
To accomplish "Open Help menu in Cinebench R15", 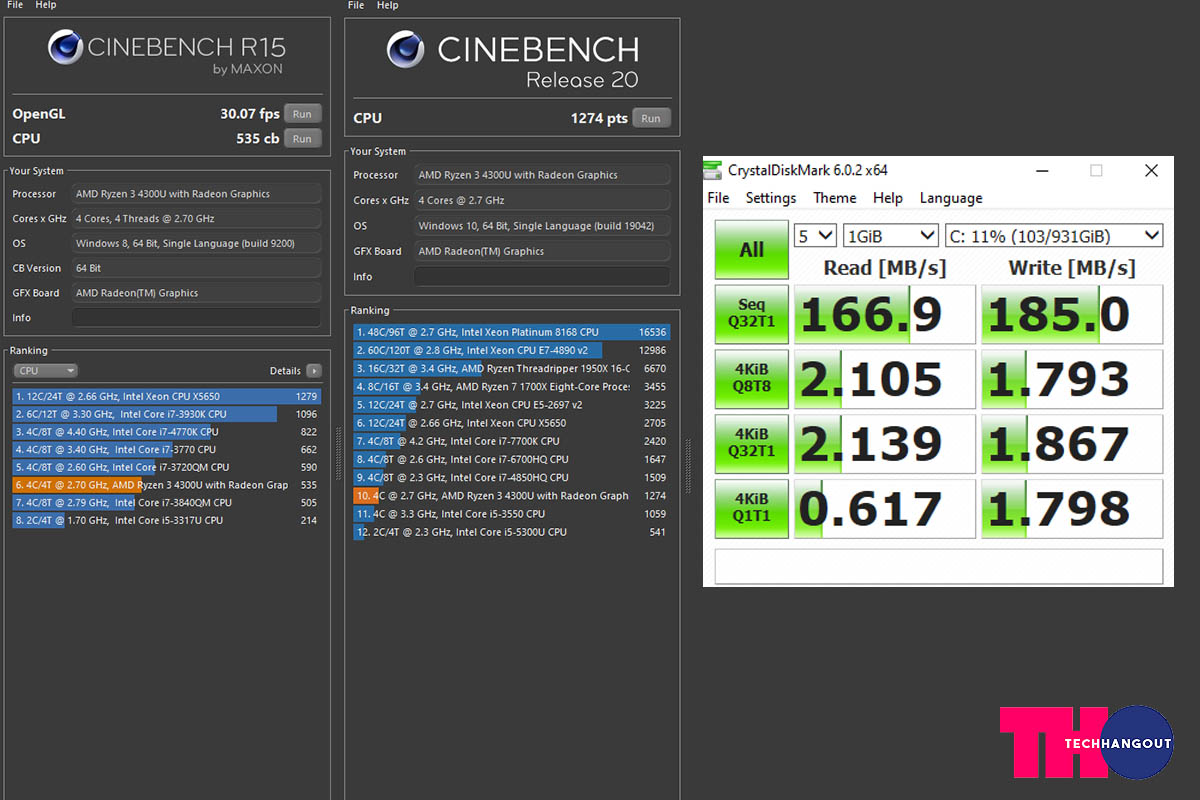I will click(x=46, y=5).
